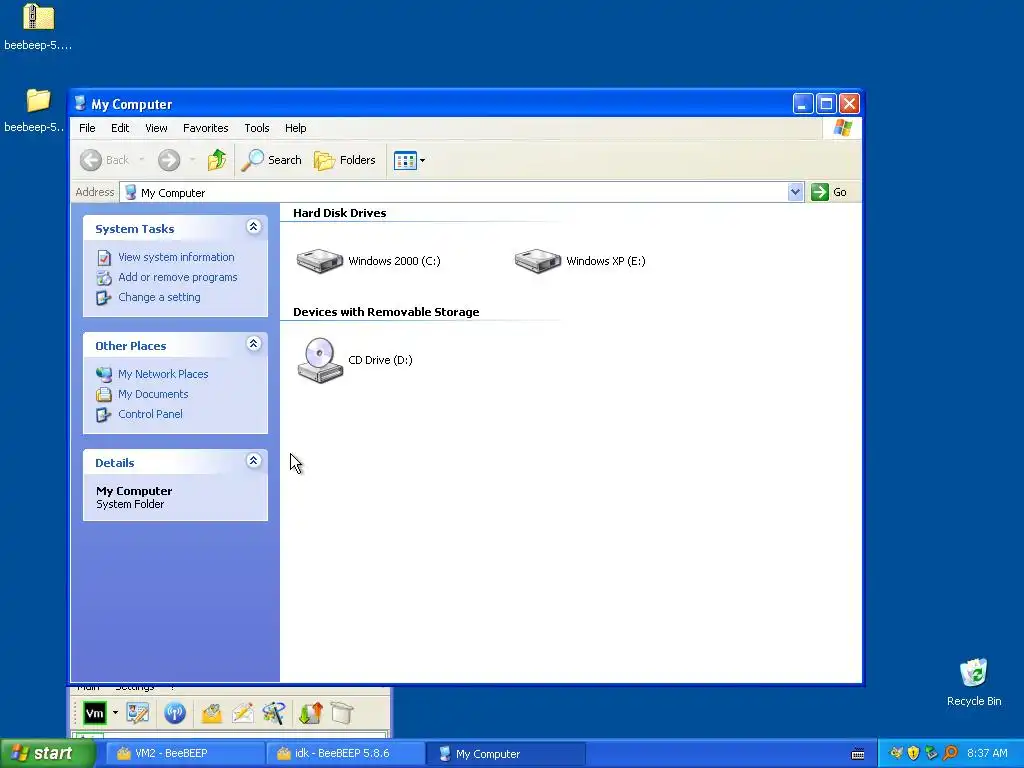The width and height of the screenshot is (1024, 768).
Task: Open the status dropdown arrow beside Vm icon
Action: coord(115,712)
